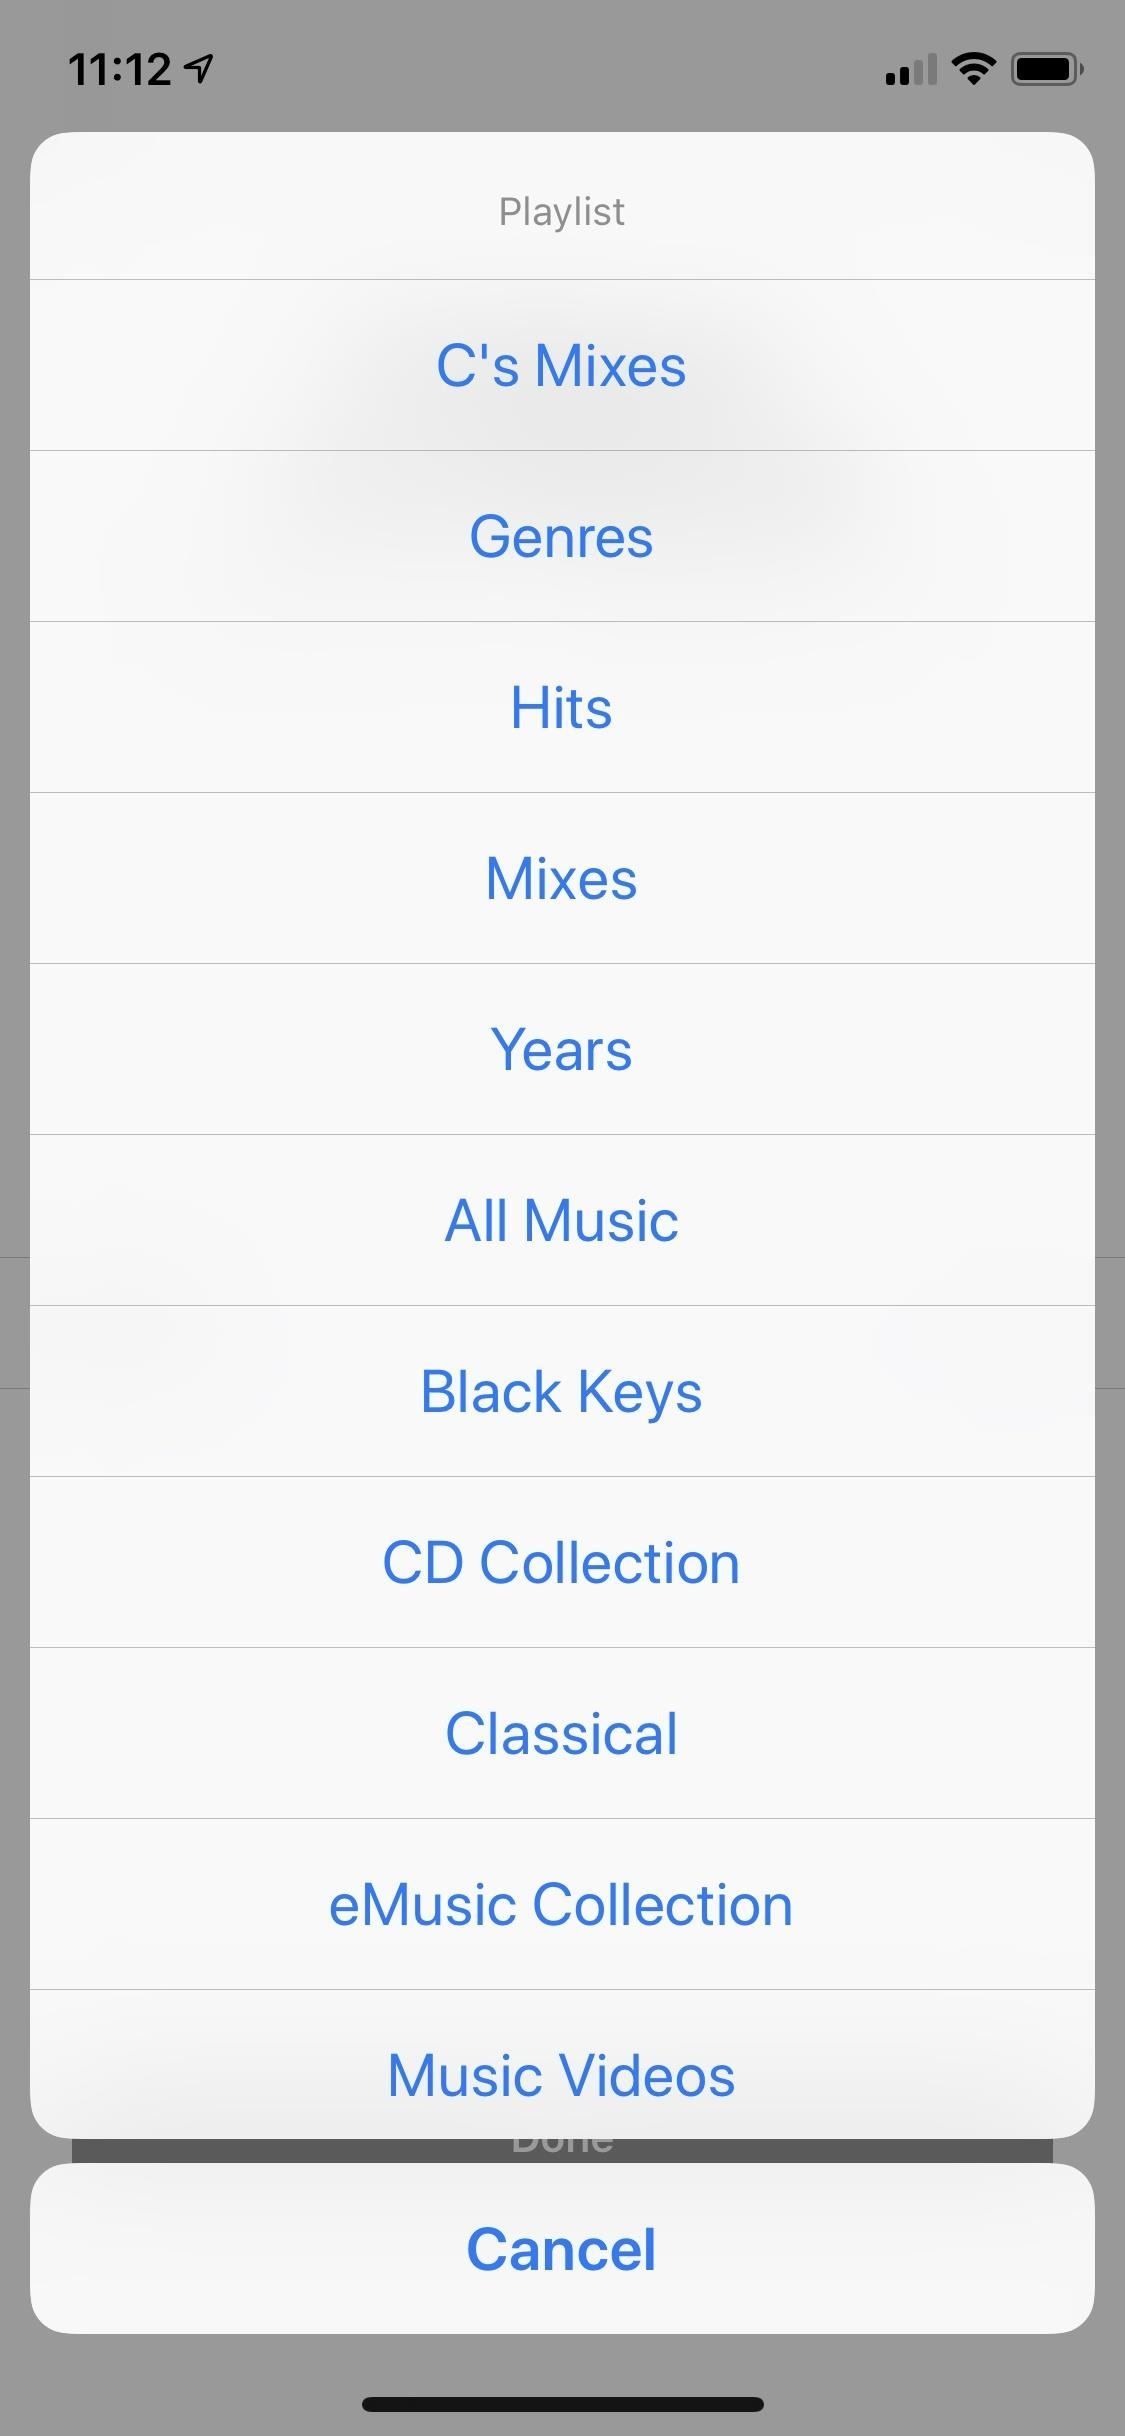Tap the cellular signal bars icon
Screen dimensions: 1125x2436
click(910, 70)
